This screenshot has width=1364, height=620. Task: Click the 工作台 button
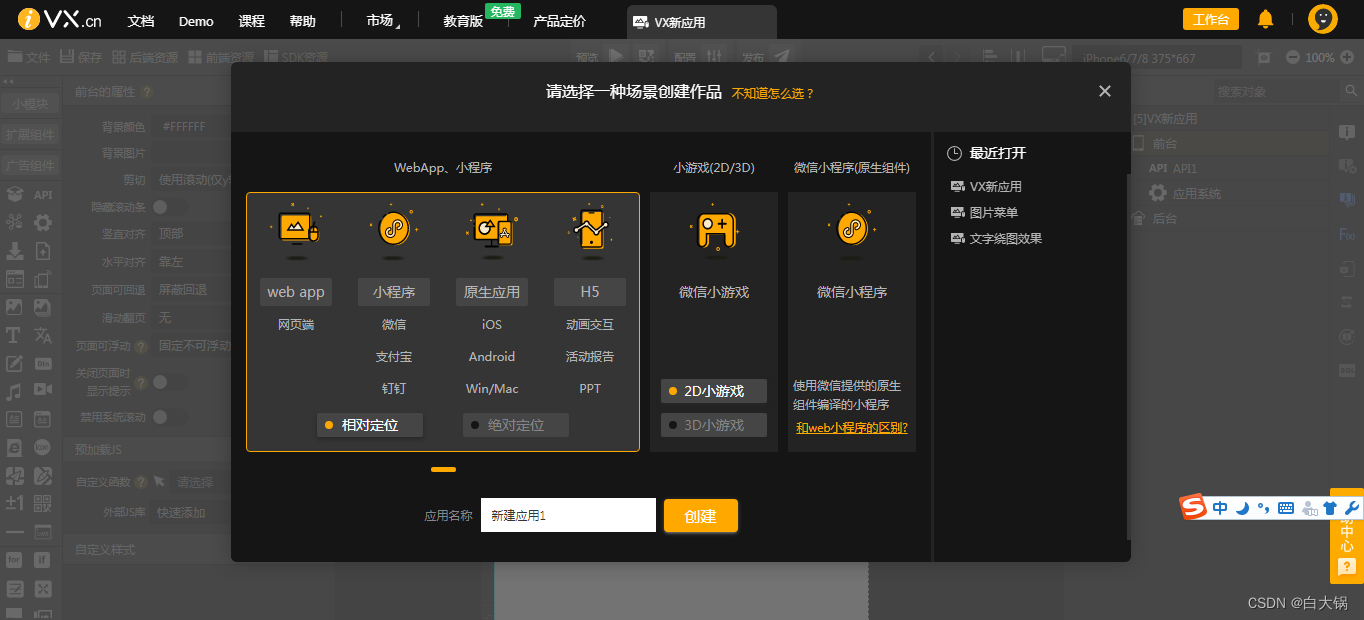click(x=1211, y=19)
